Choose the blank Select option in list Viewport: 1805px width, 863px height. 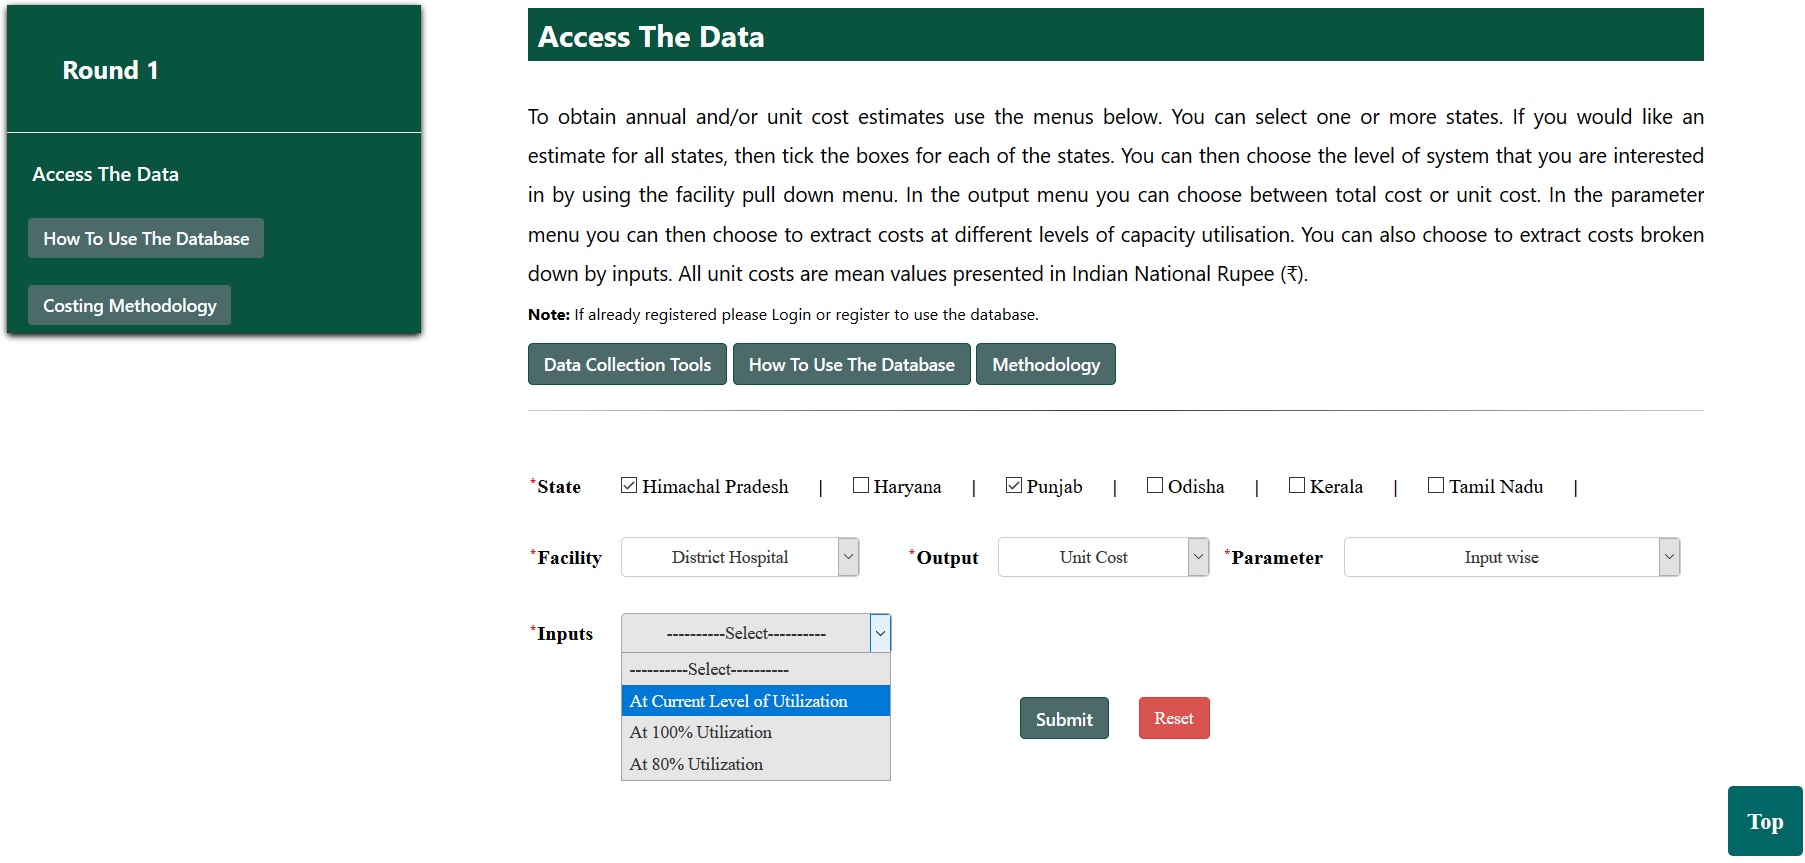pos(755,669)
